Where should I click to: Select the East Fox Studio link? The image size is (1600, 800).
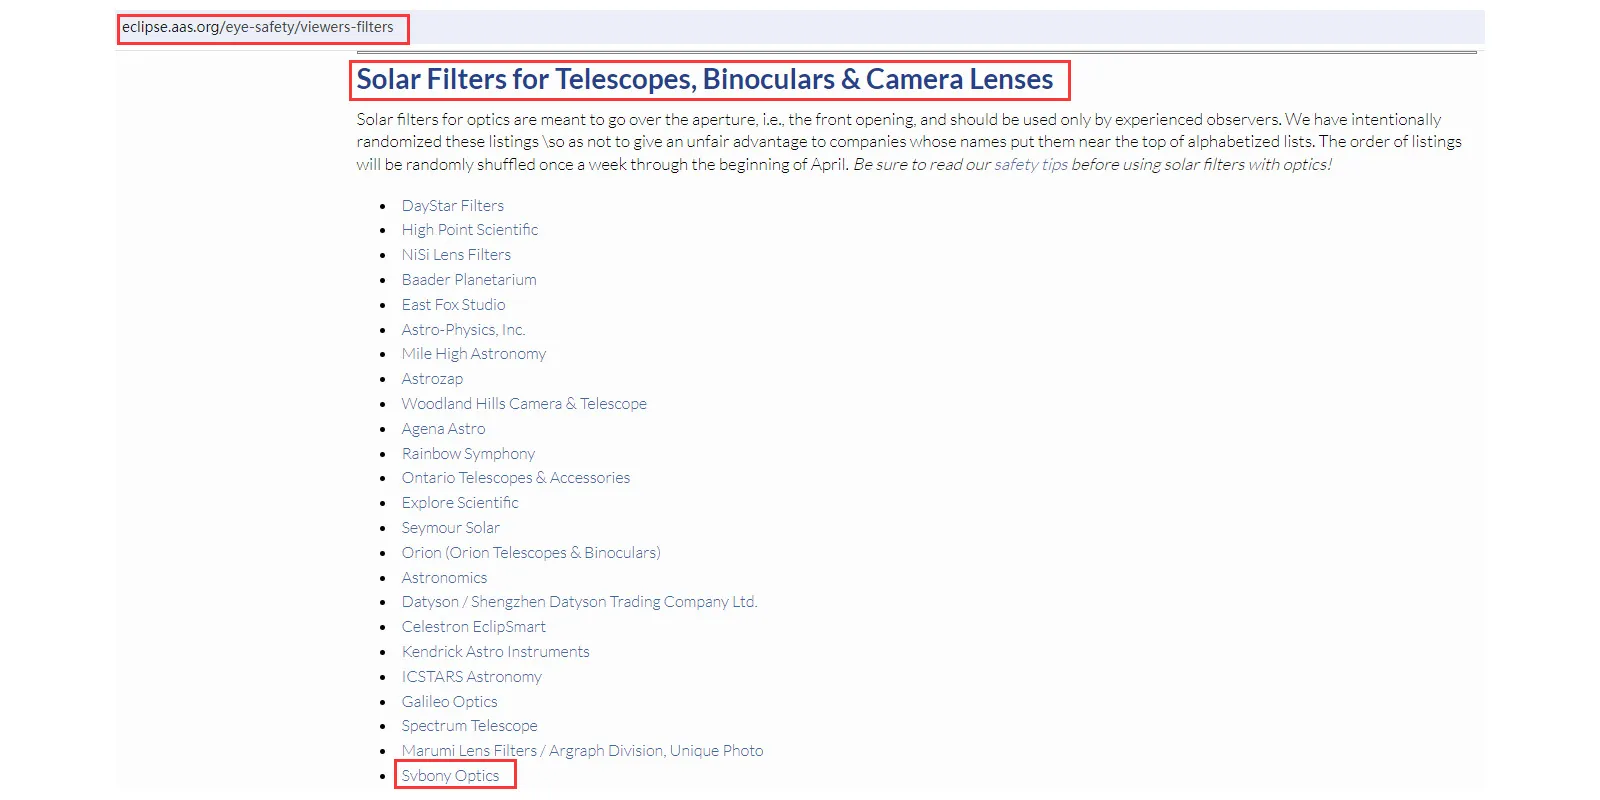coord(453,305)
